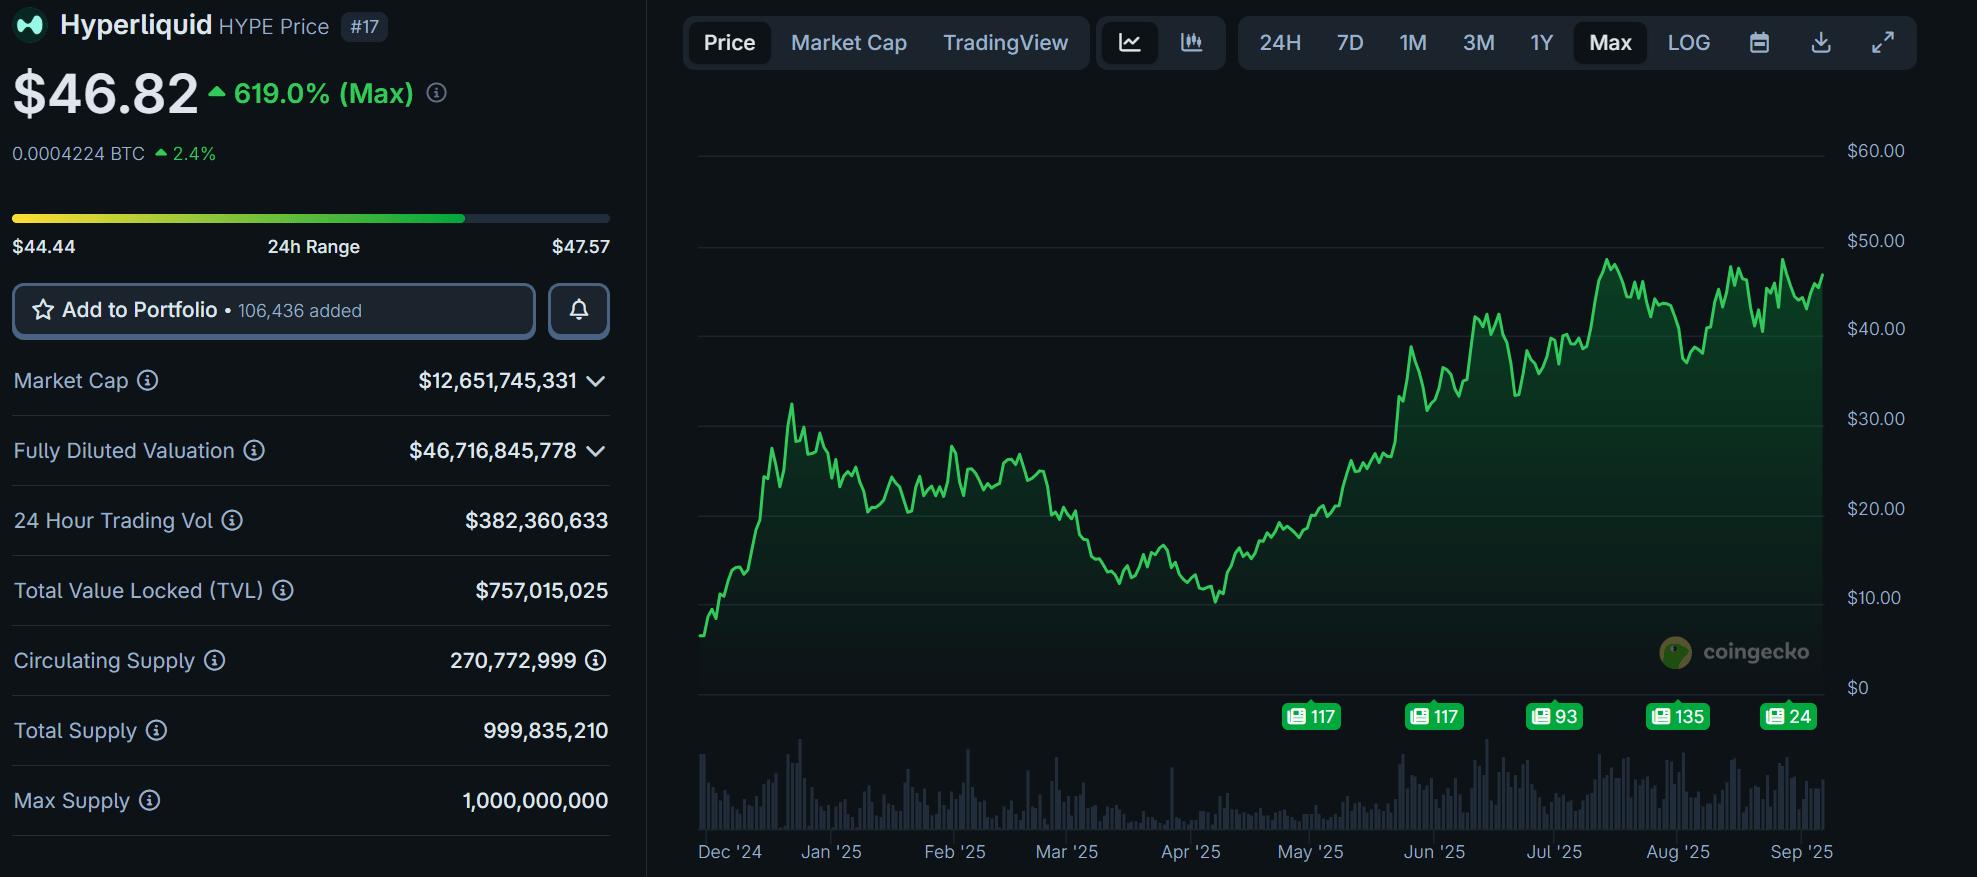Click info icon next to 619.0% (Max)
This screenshot has height=877, width=1977.
[x=437, y=93]
